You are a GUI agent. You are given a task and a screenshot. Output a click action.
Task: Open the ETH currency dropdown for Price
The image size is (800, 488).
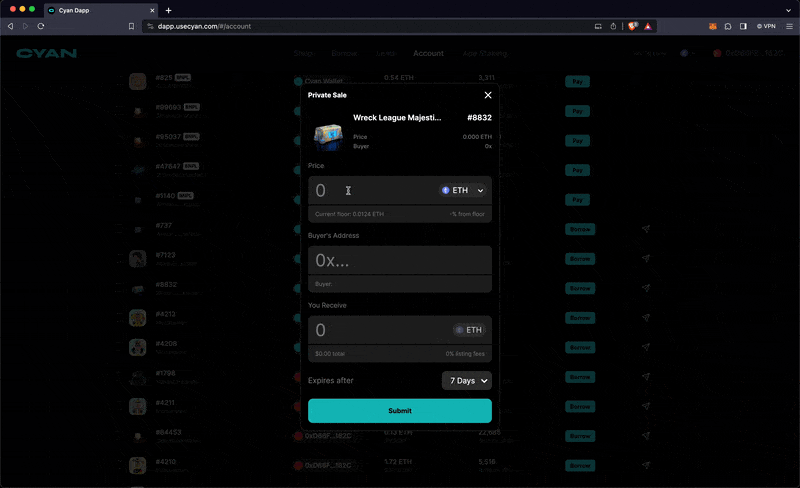[462, 190]
